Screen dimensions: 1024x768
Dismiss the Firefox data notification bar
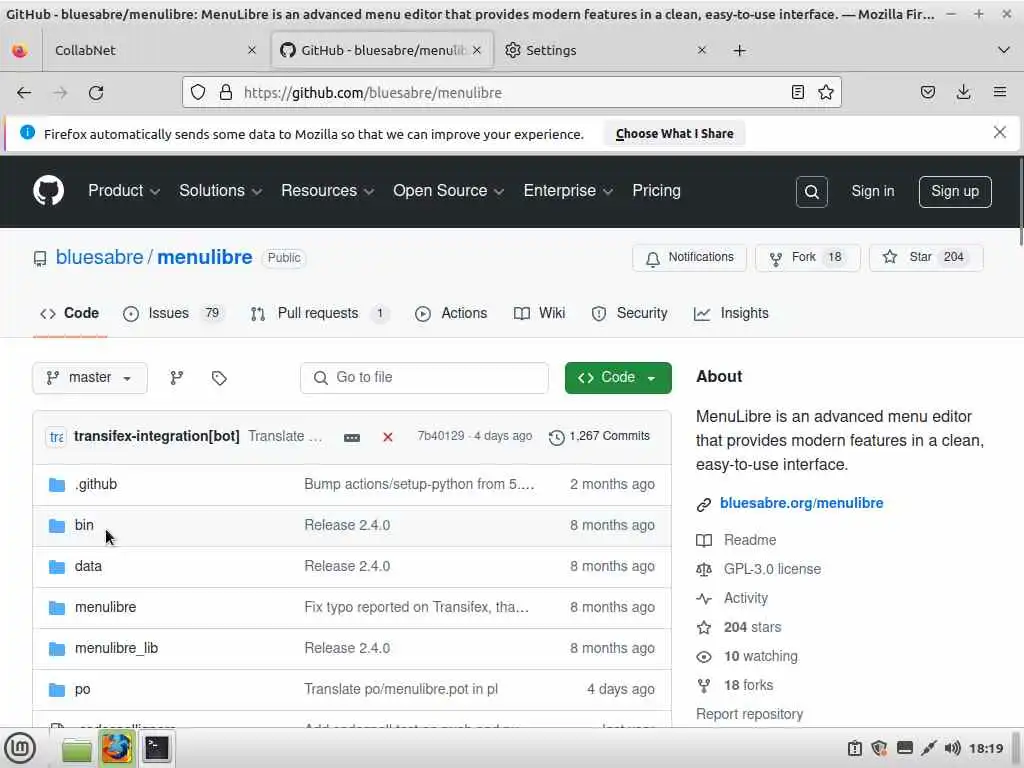coord(999,133)
